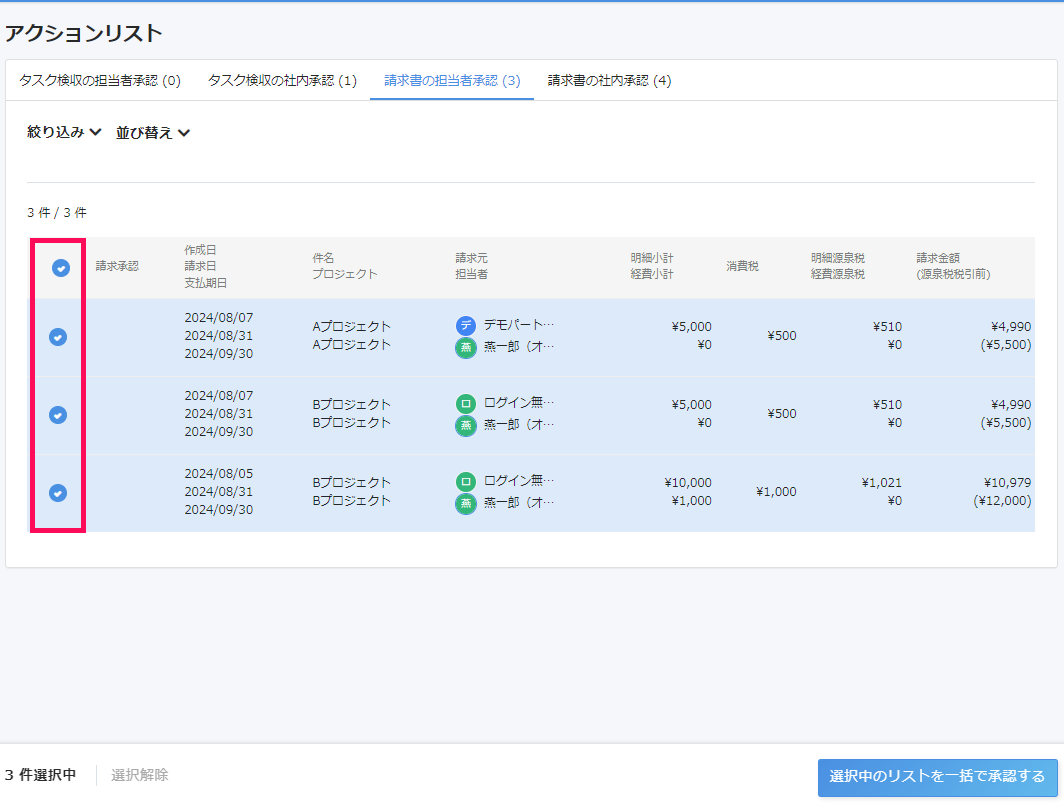Uncheck the Aプロジェクト invoice row checkbox
Viewport: 1064px width, 807px height.
[58, 337]
